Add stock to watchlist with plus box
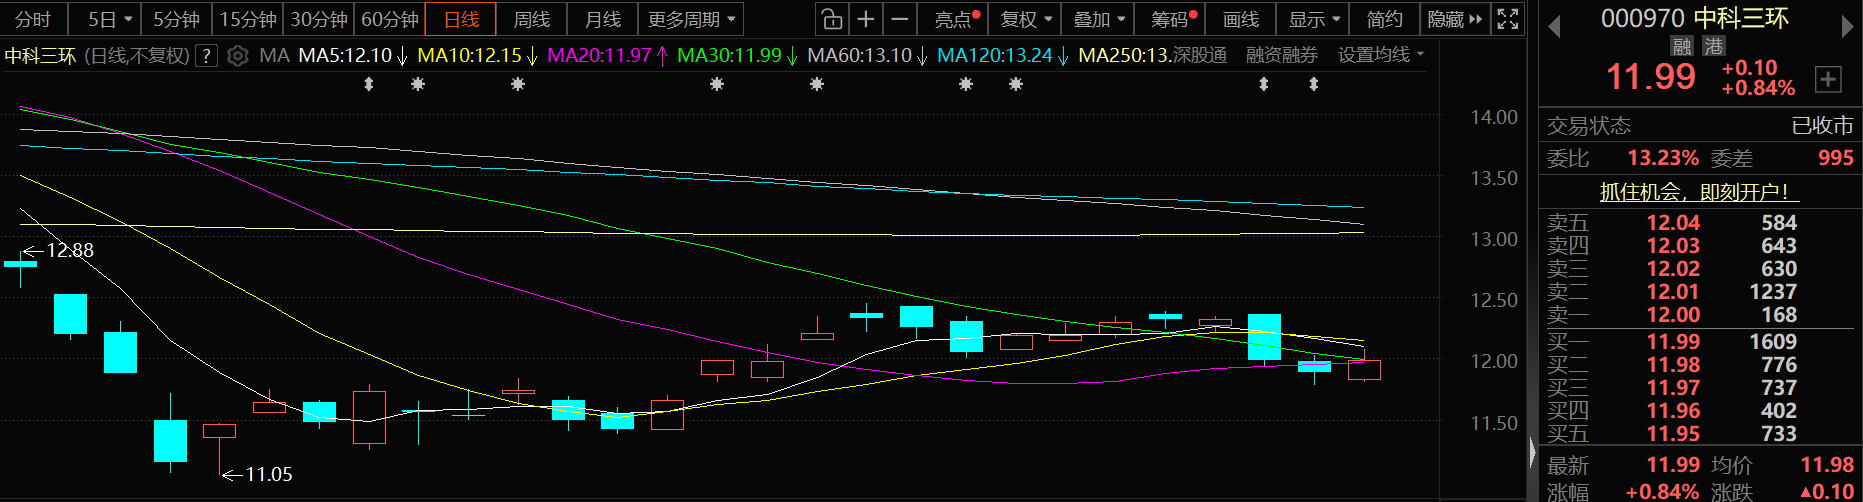This screenshot has height=502, width=1863. (1828, 79)
